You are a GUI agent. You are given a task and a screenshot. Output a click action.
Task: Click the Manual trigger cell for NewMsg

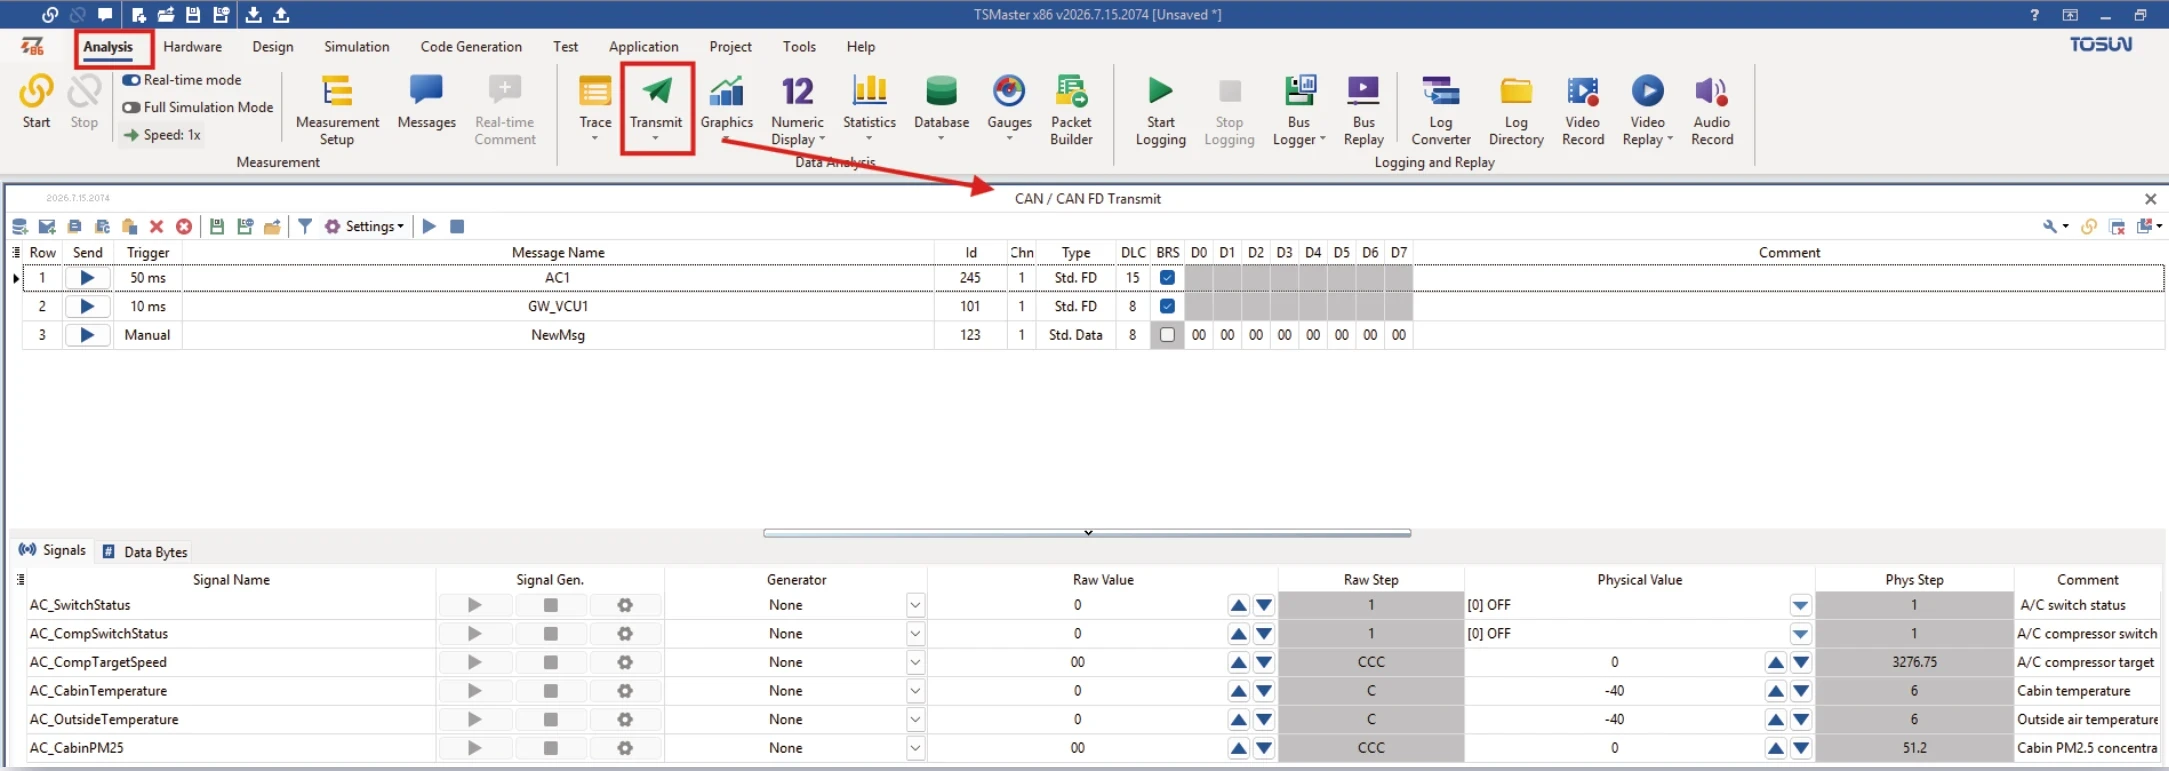click(x=147, y=335)
